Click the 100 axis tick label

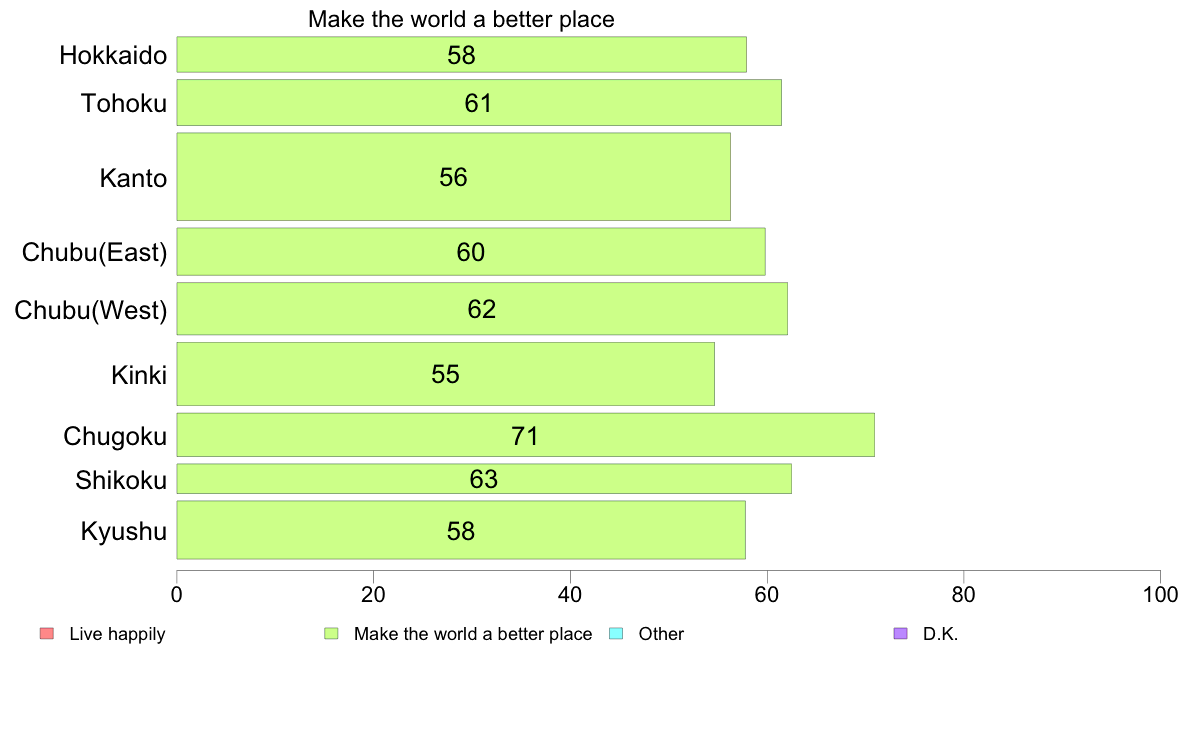(x=1160, y=595)
